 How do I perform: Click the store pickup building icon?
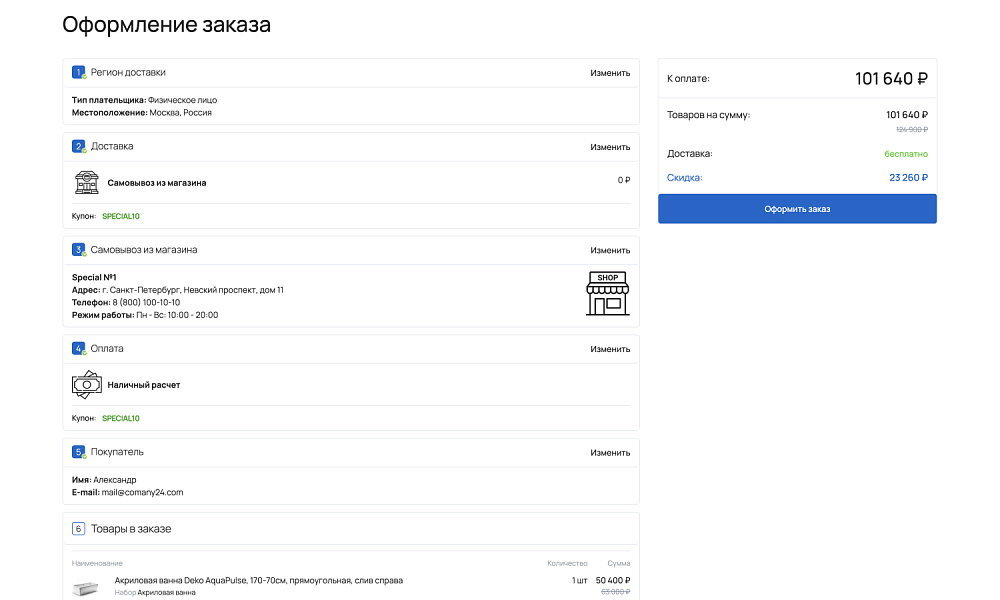[87, 182]
